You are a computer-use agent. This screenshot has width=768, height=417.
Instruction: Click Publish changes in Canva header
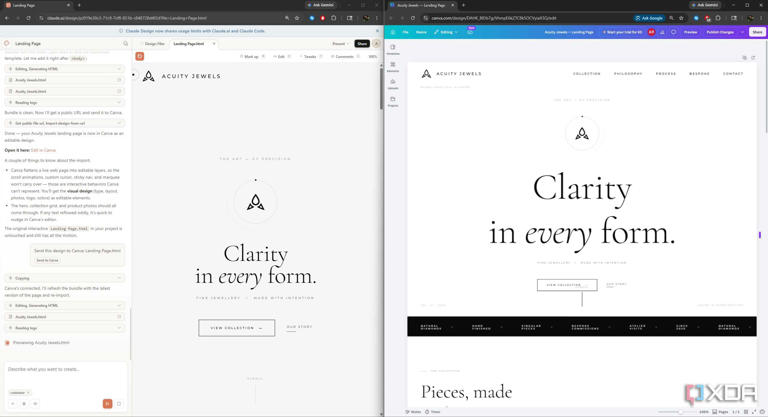coord(720,32)
